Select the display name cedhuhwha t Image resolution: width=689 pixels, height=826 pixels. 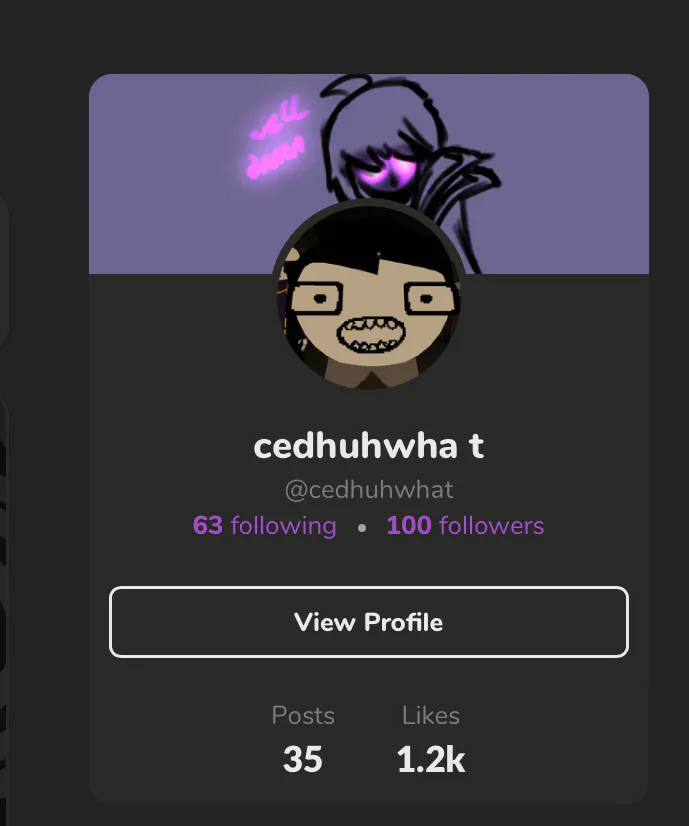pyautogui.click(x=369, y=446)
